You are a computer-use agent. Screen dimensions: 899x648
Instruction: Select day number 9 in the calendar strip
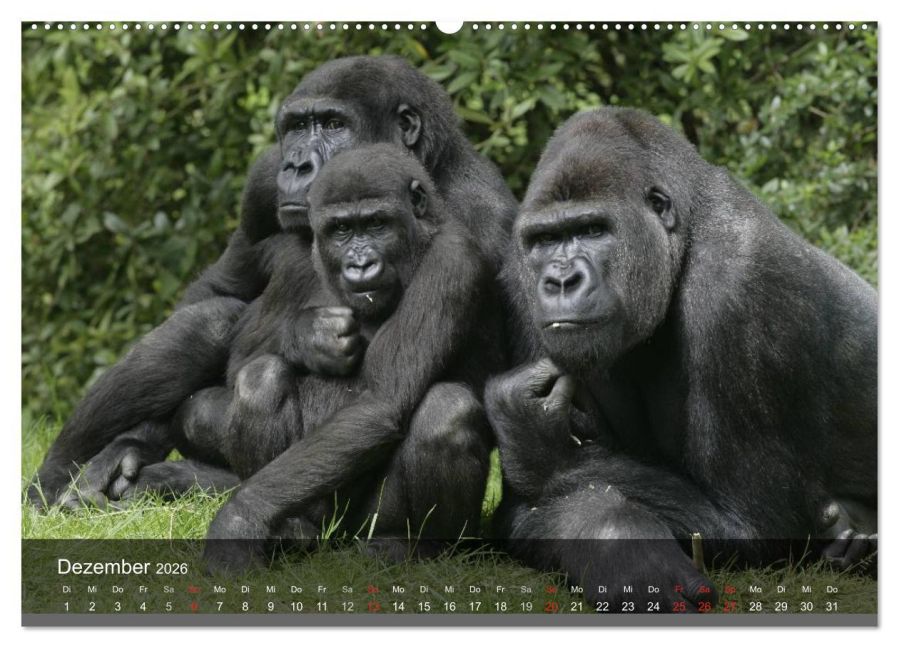(x=271, y=606)
